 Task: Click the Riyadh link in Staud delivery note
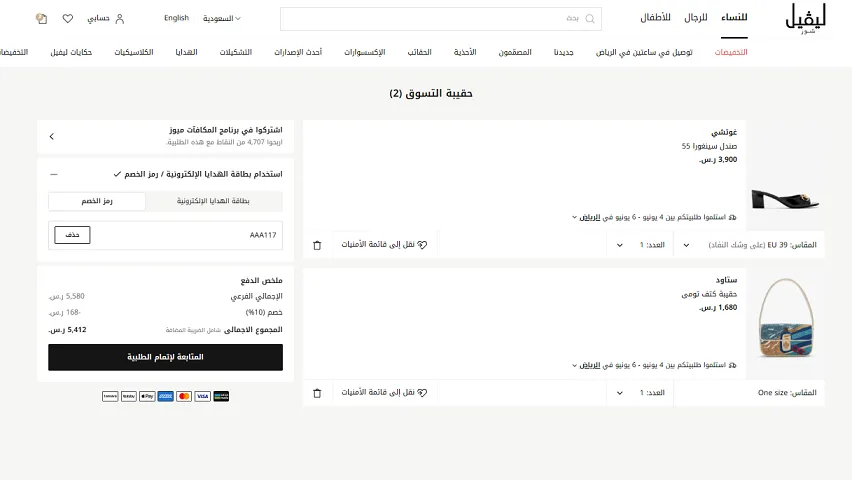pos(590,365)
